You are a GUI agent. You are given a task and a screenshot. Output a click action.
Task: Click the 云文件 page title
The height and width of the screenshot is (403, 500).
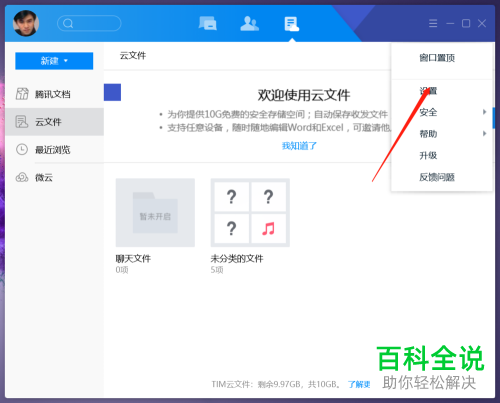pos(133,55)
